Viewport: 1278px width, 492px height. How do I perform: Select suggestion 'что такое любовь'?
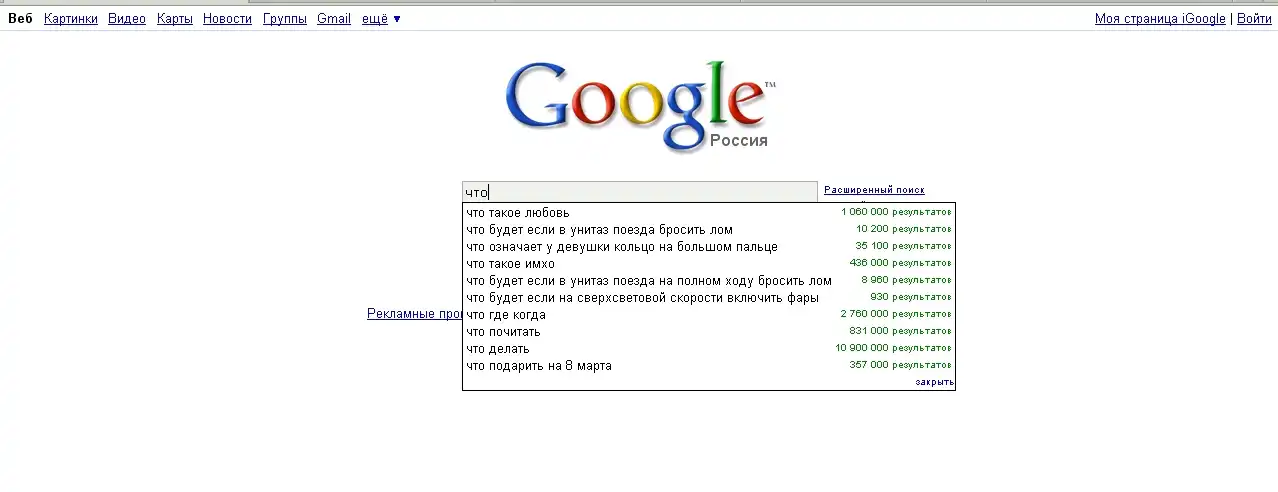click(x=518, y=212)
